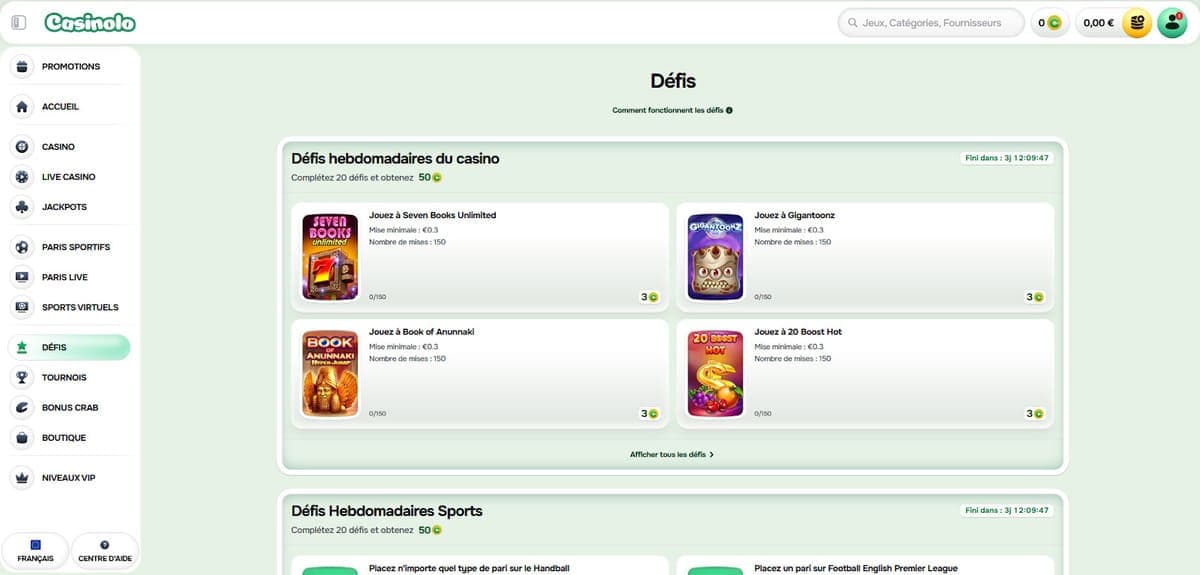Open Paris Live icon in sidebar
This screenshot has width=1200, height=575.
pos(22,277)
